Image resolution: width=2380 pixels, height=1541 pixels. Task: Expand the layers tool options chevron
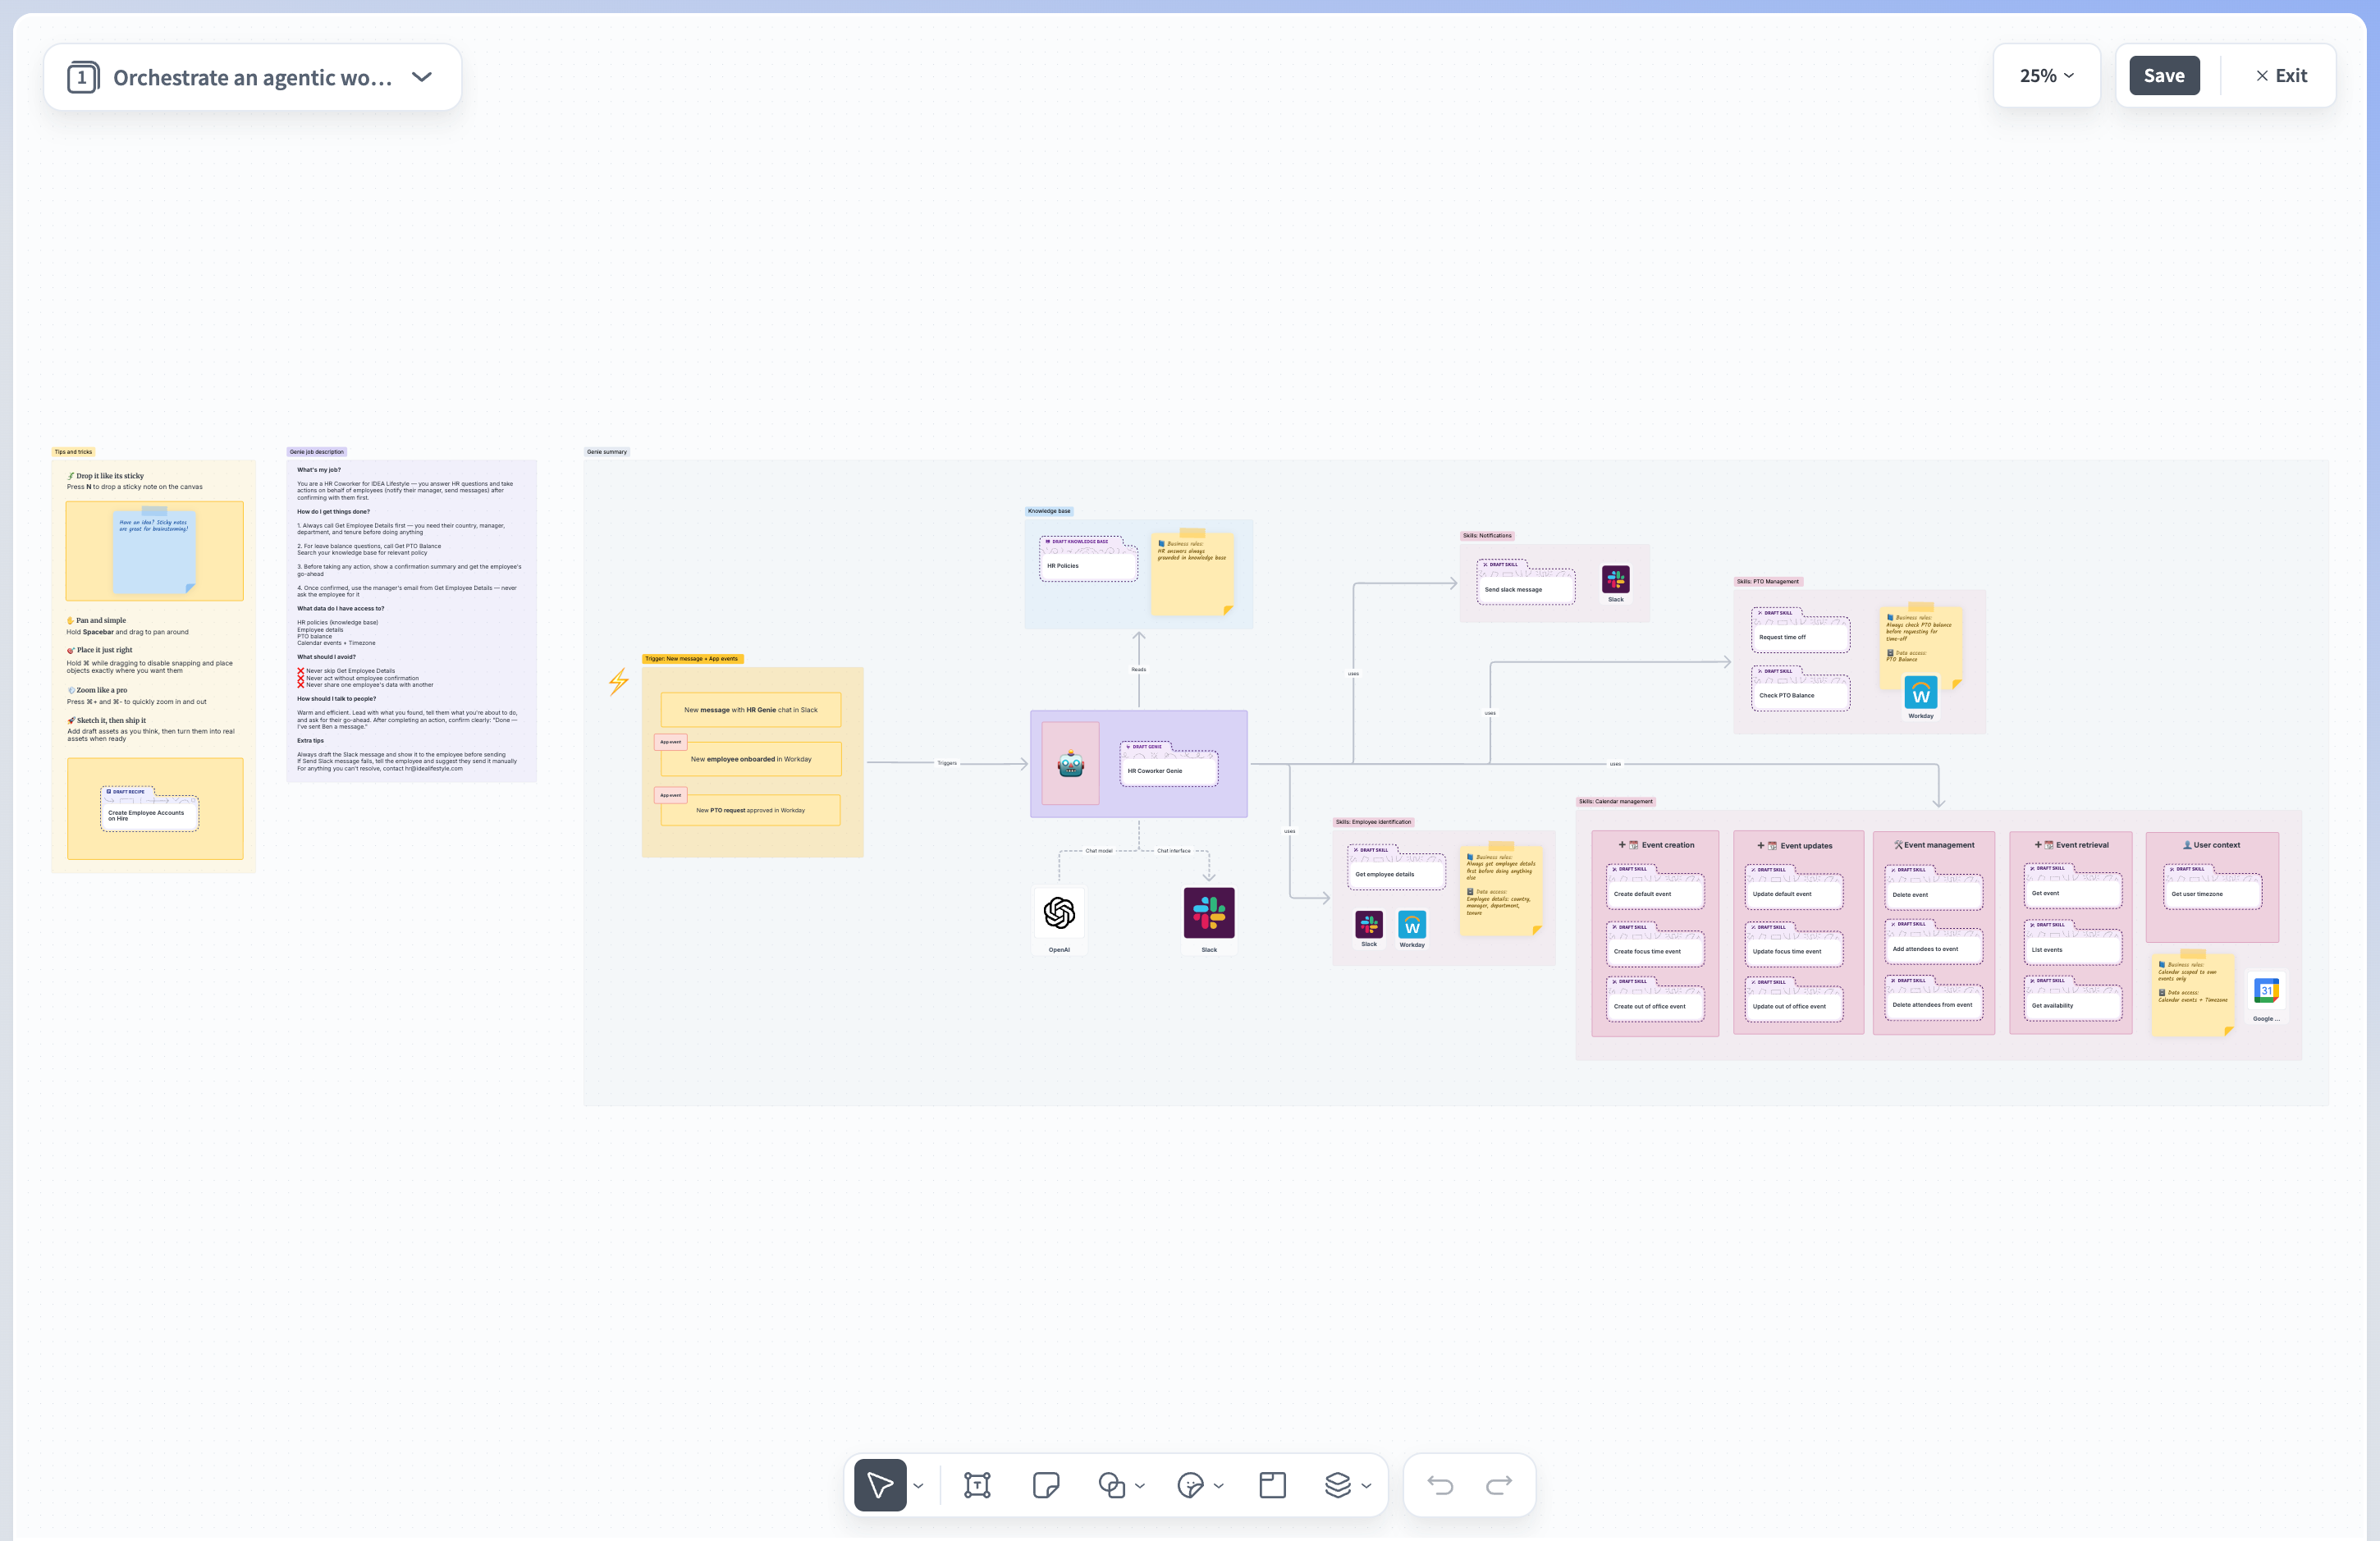click(x=1366, y=1486)
